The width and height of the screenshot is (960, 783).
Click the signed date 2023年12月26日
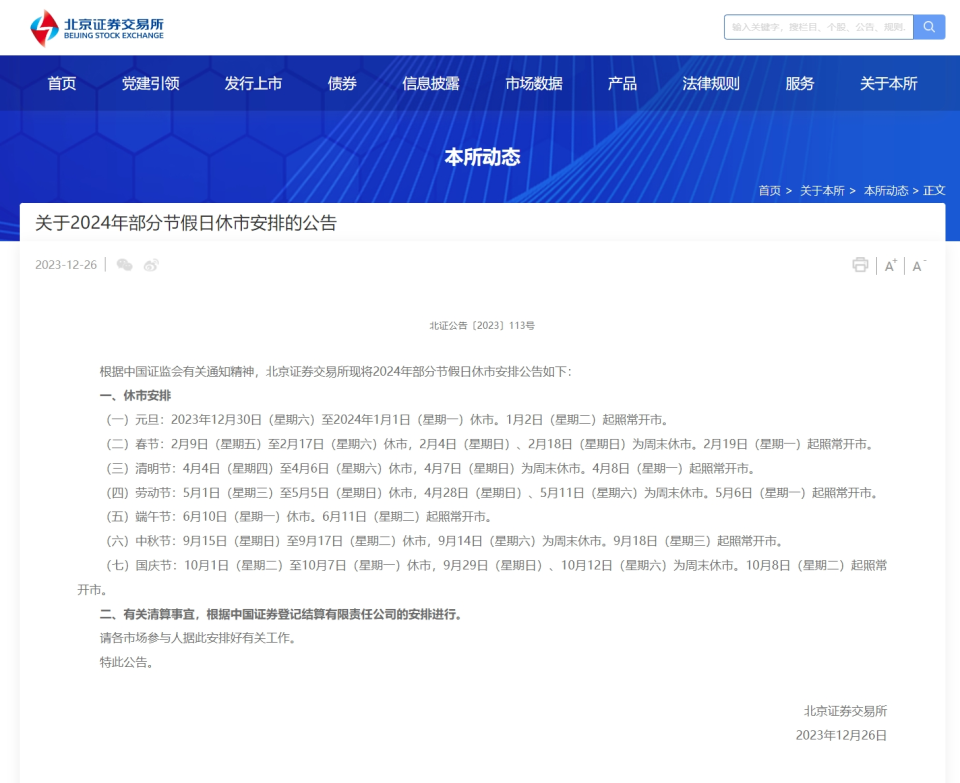841,735
